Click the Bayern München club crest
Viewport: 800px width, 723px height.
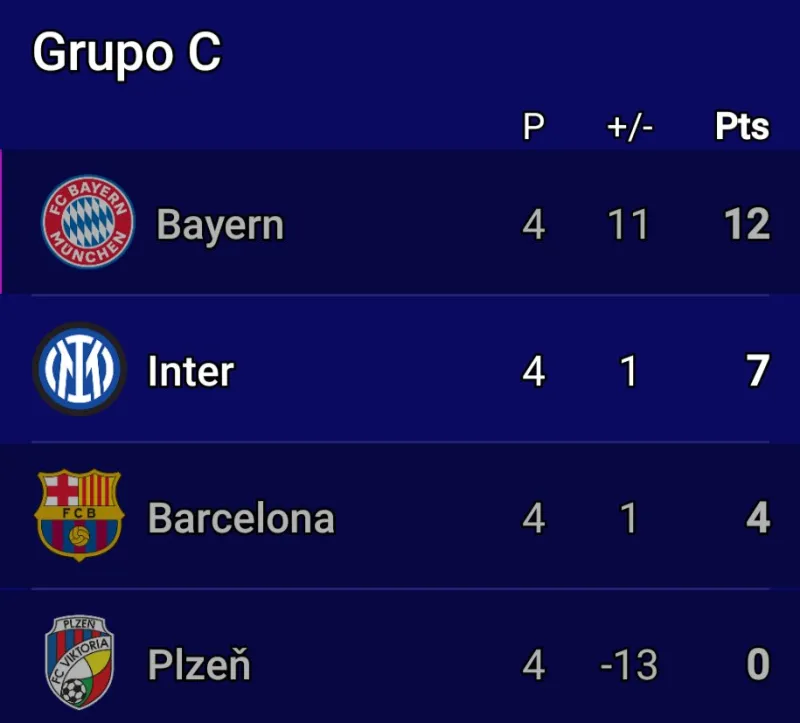pos(87,222)
